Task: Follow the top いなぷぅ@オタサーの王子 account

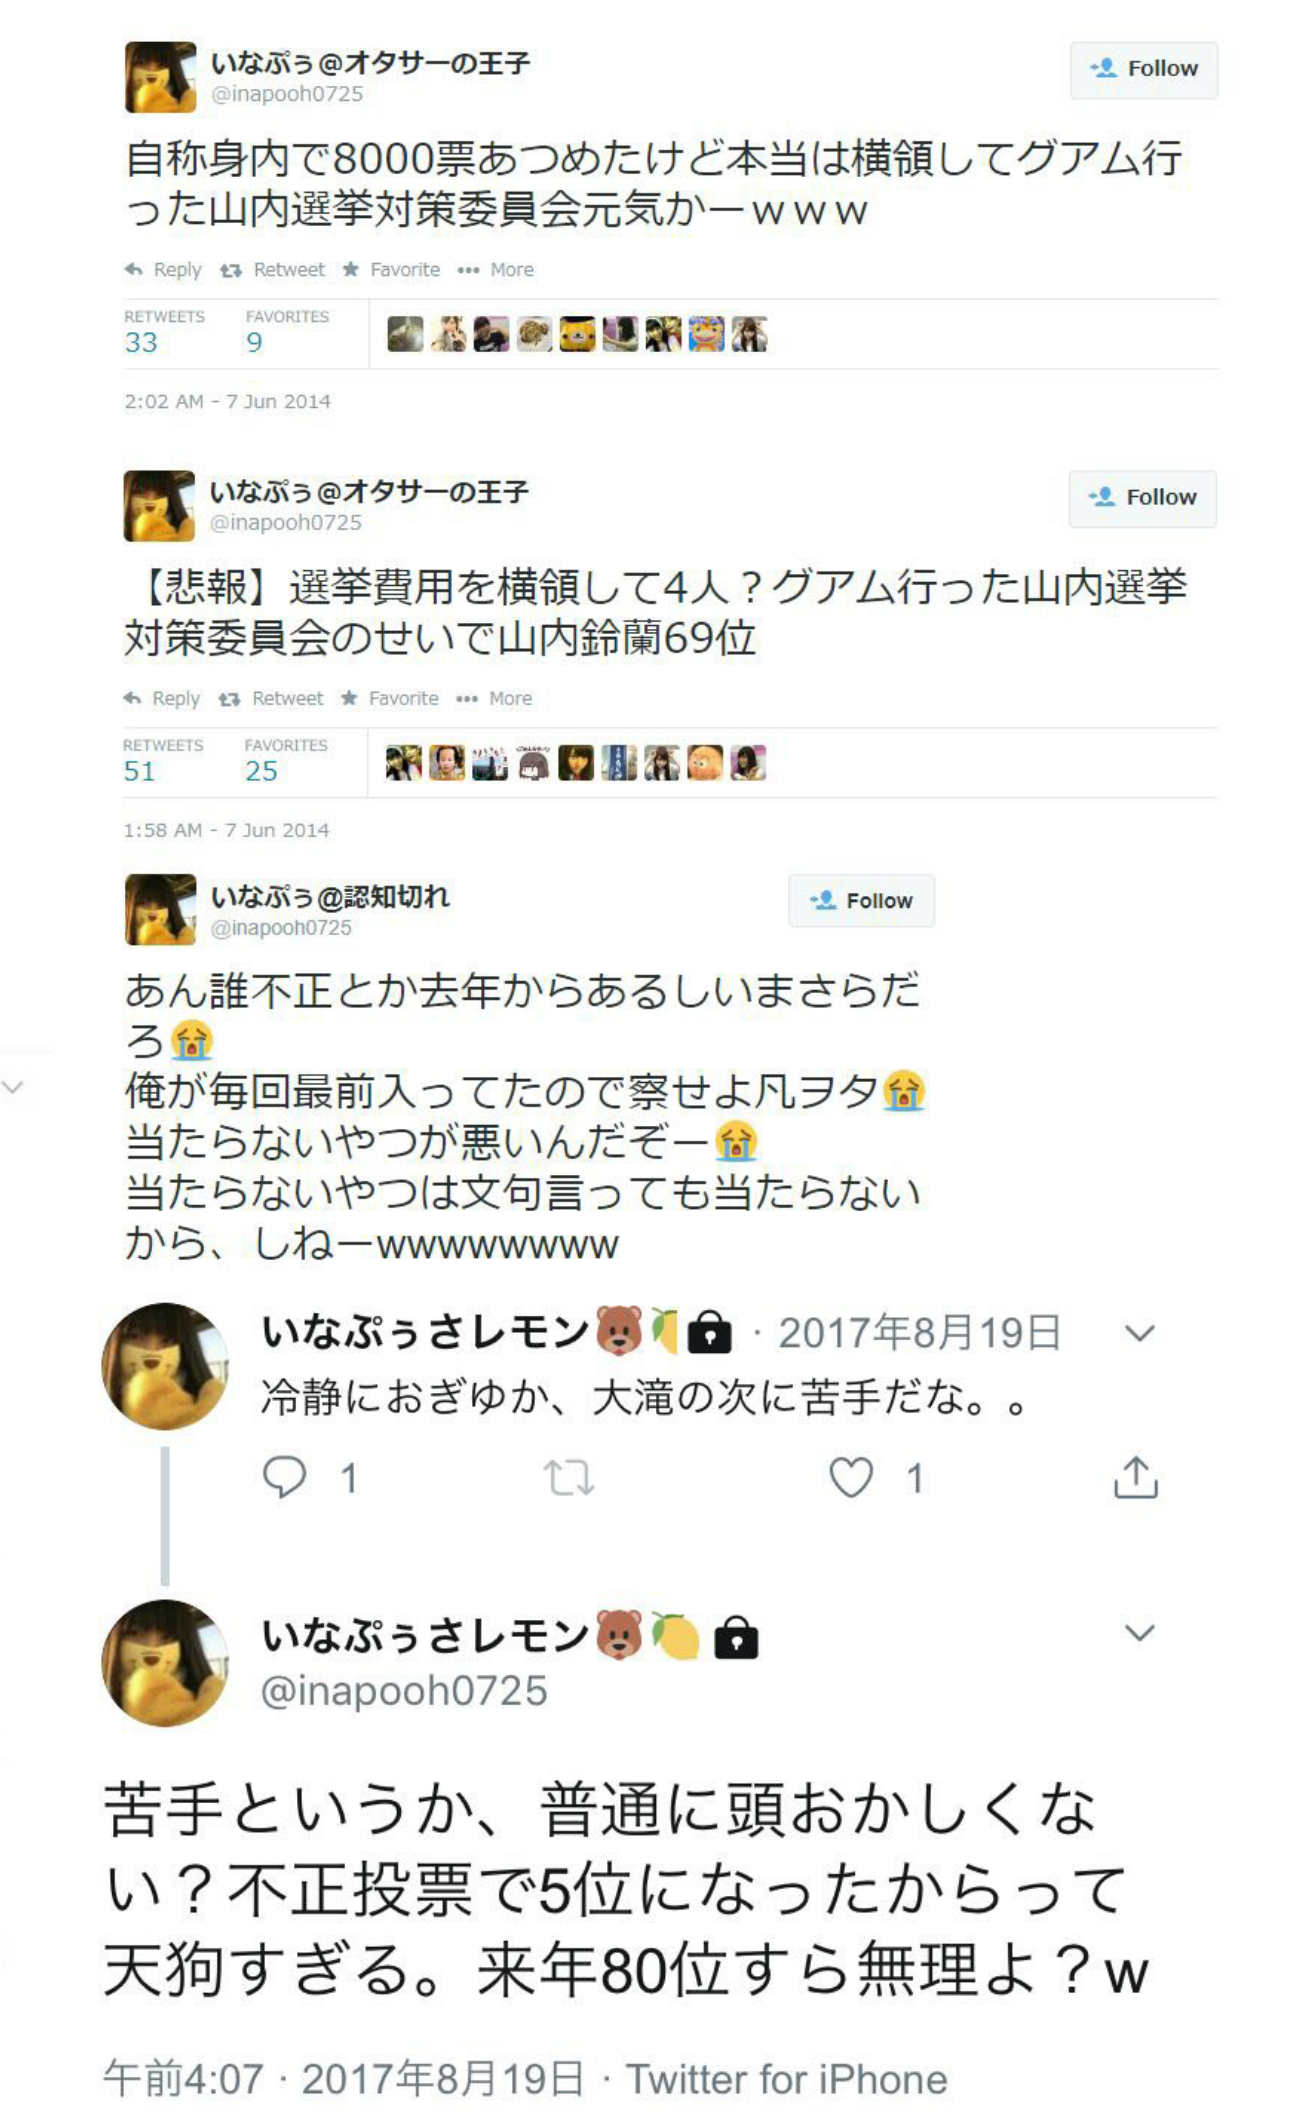Action: coord(1144,69)
